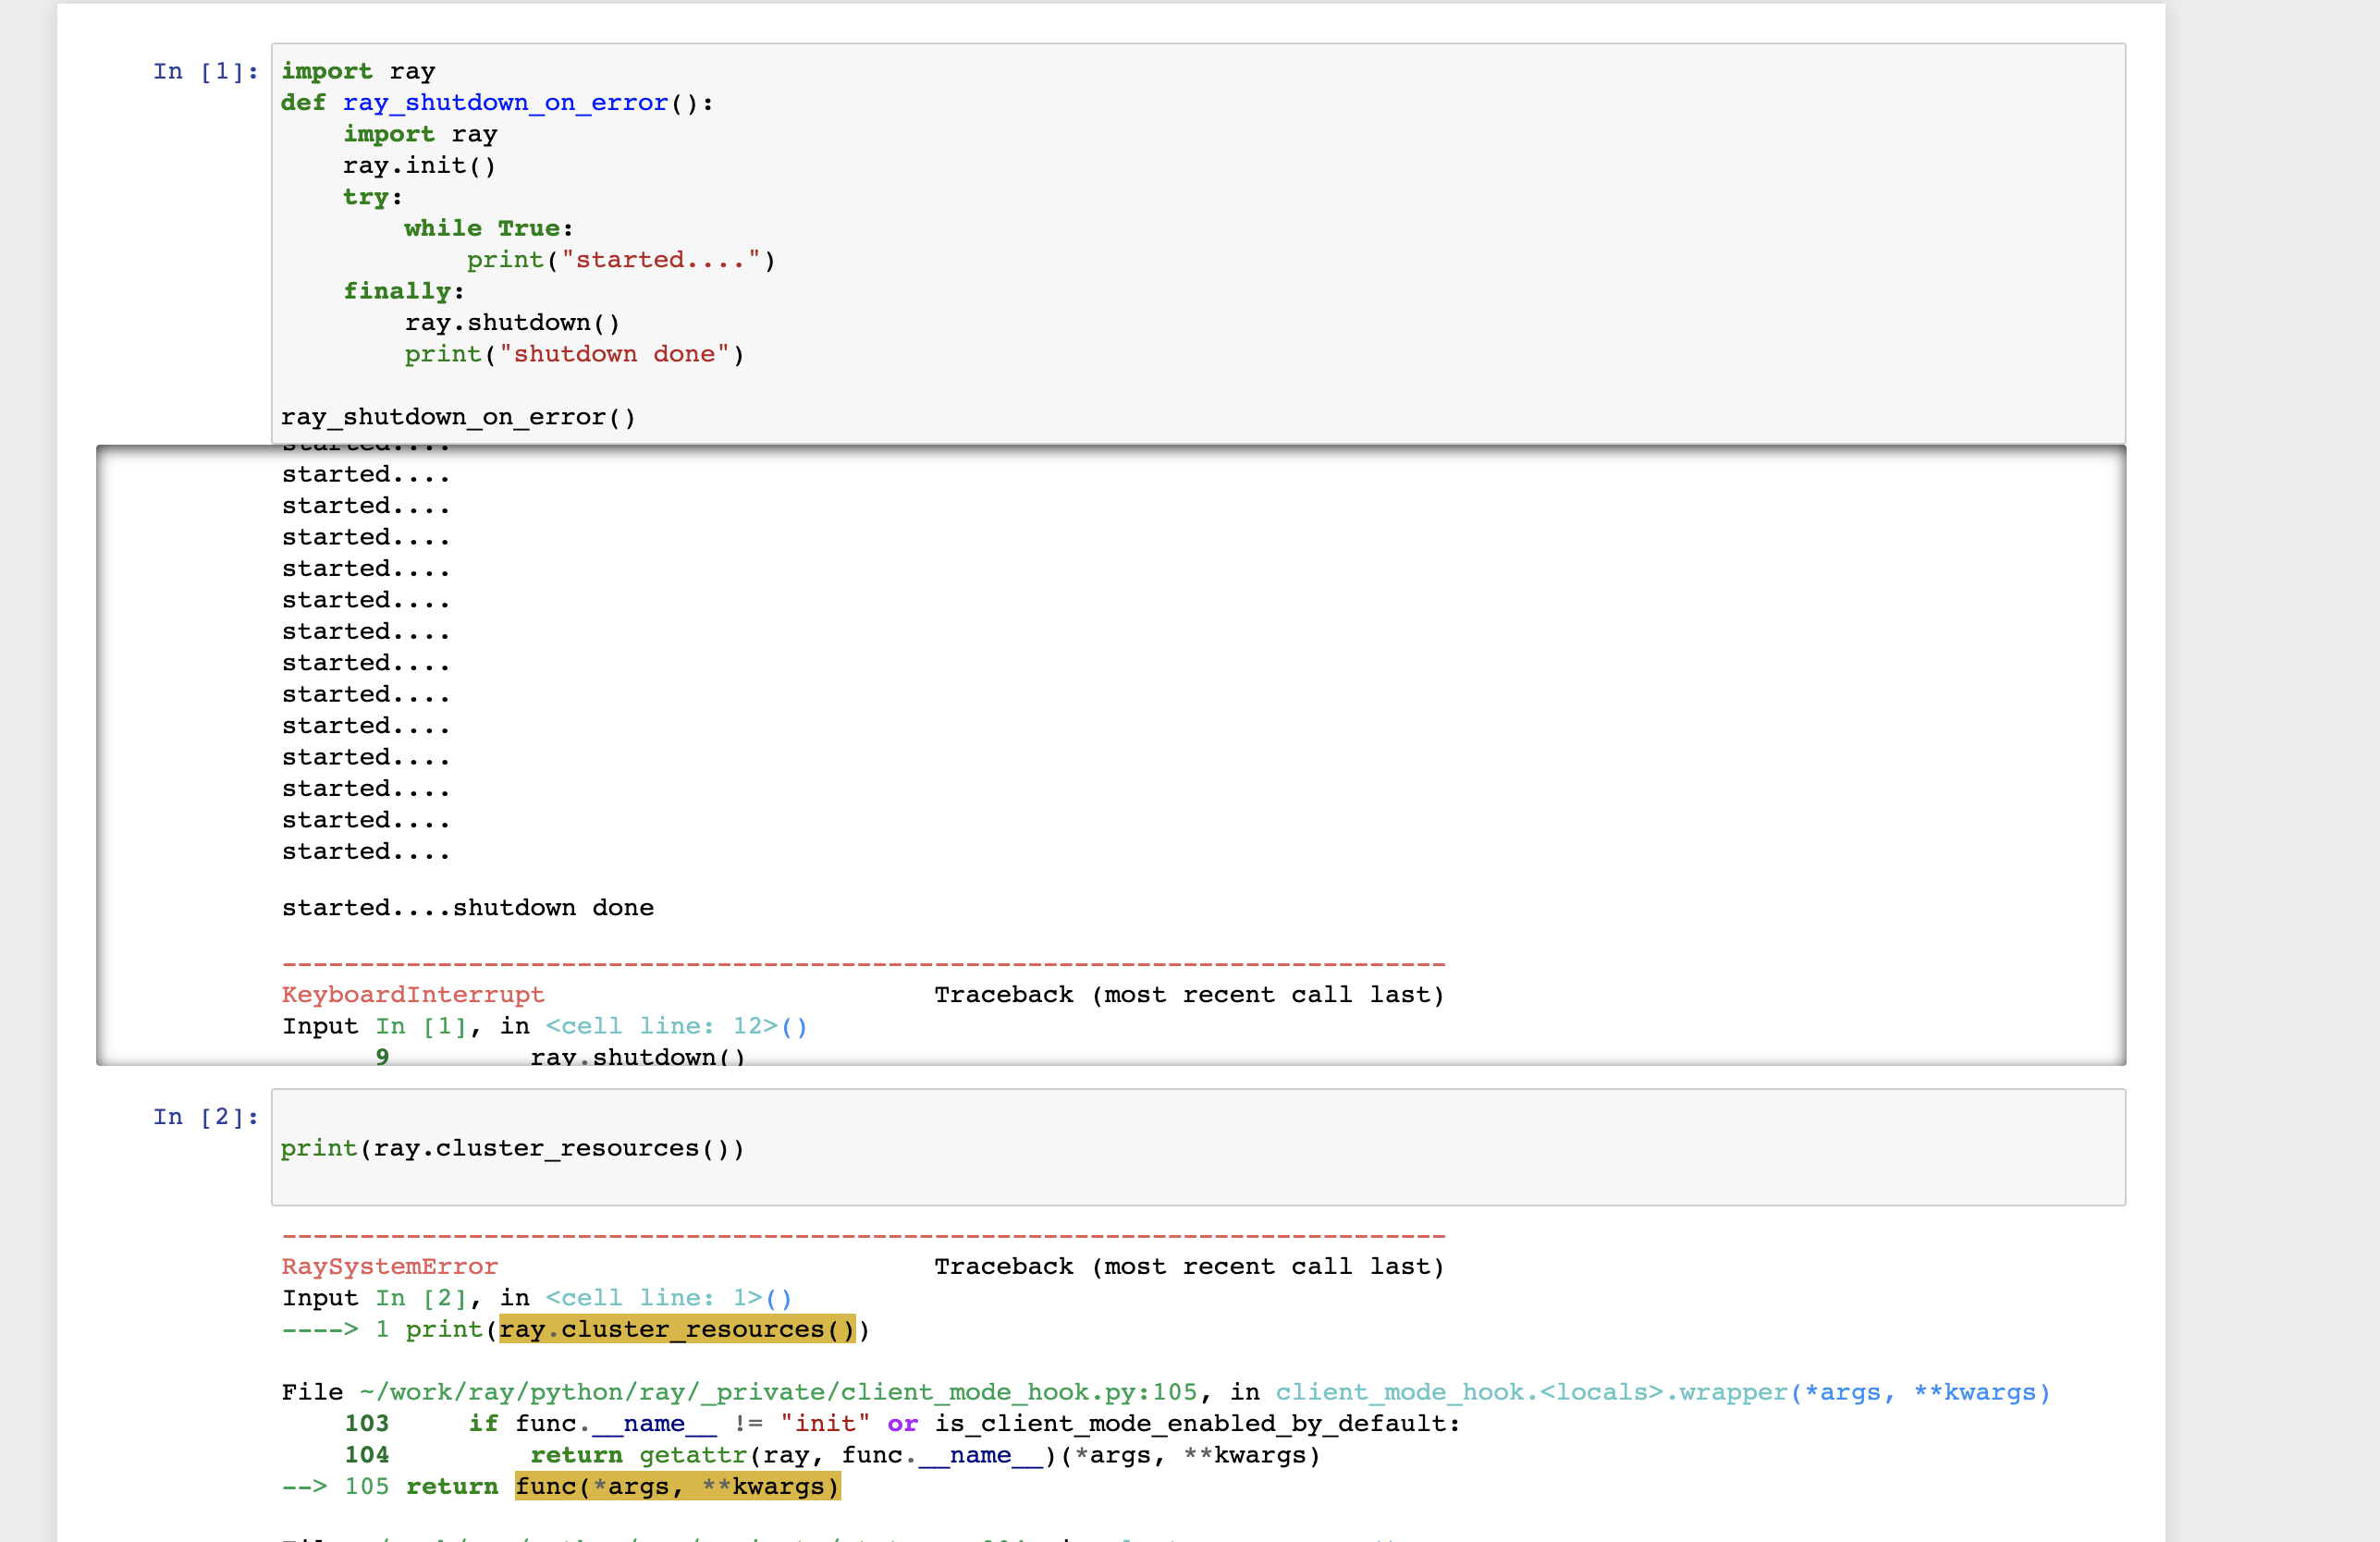Click the print("shutdown done") code line
This screenshot has height=1542, width=2380.
pos(574,354)
